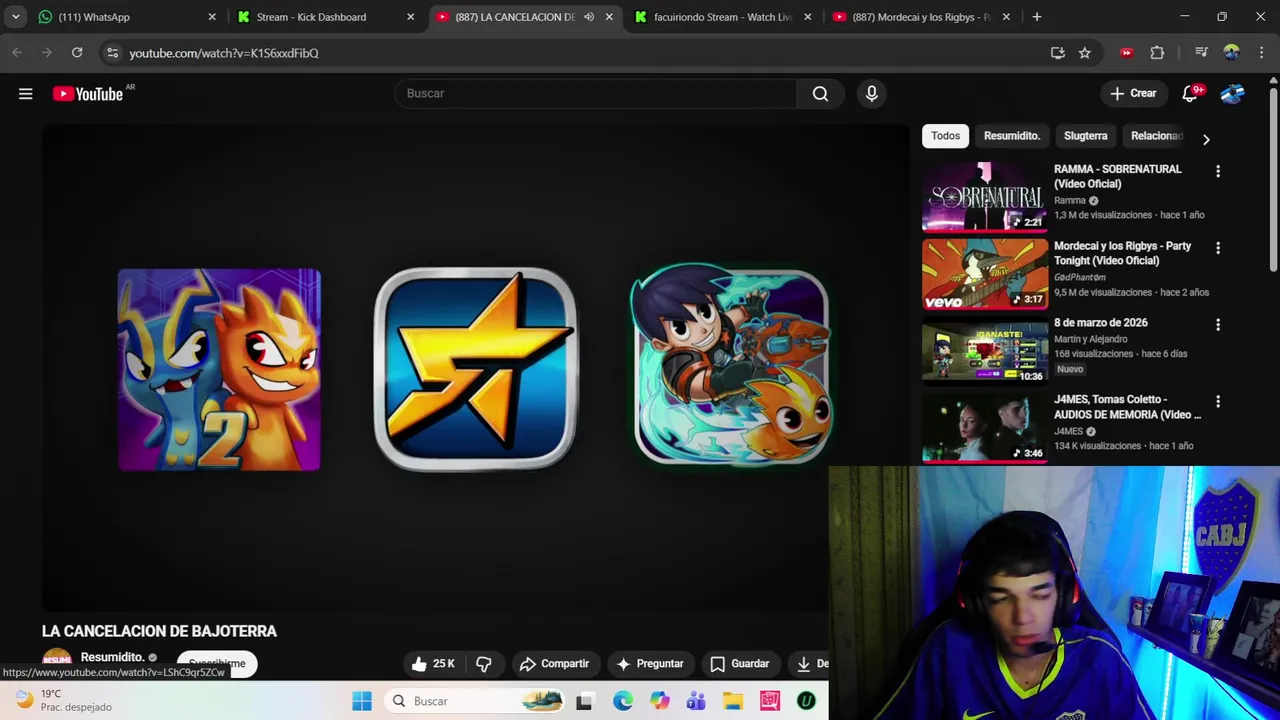Open the Mordecai y los Rigbys - Party Tonight title
The image size is (1280, 720).
tap(1122, 253)
